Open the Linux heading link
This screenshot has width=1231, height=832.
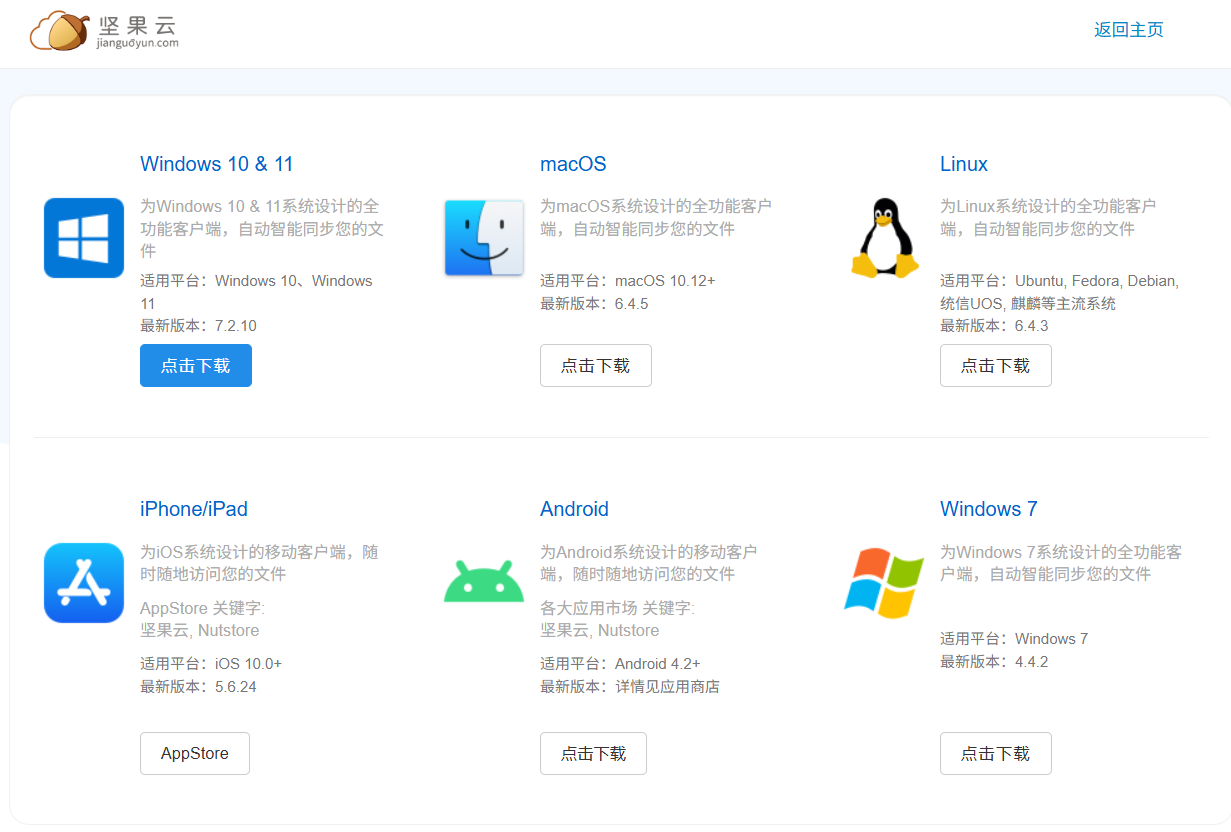[964, 164]
